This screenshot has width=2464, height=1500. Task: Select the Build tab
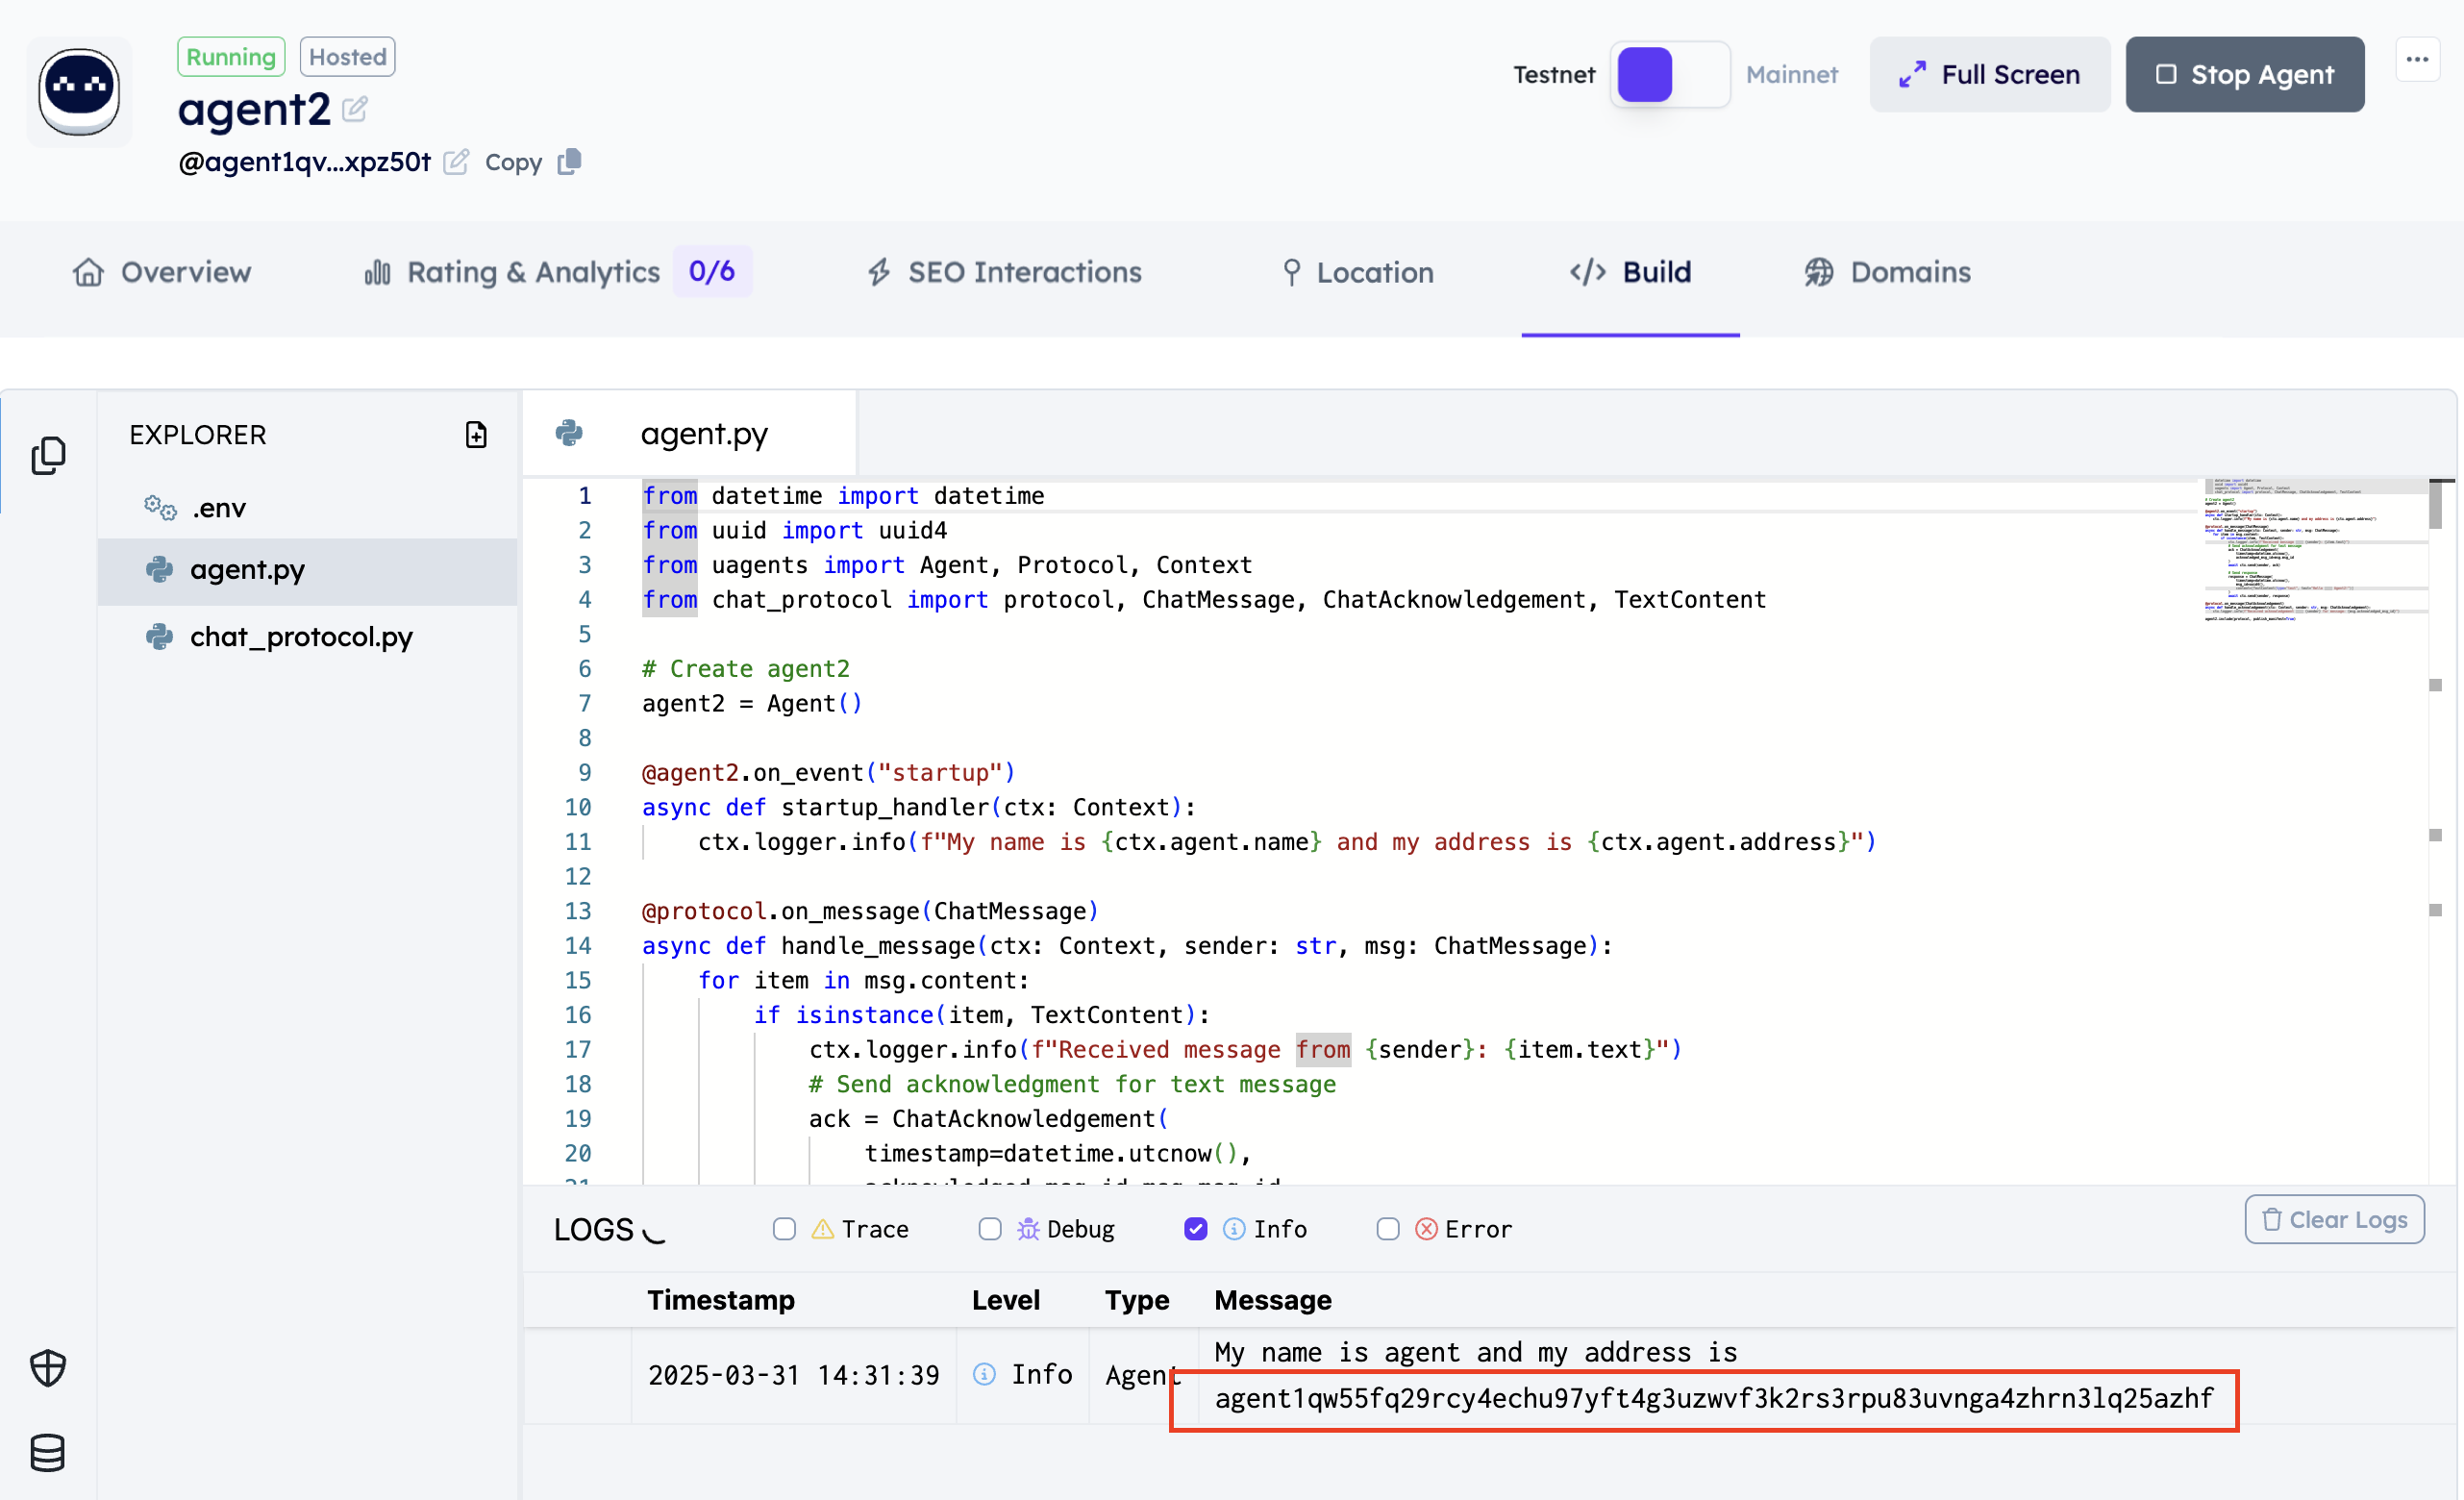pyautogui.click(x=1630, y=272)
